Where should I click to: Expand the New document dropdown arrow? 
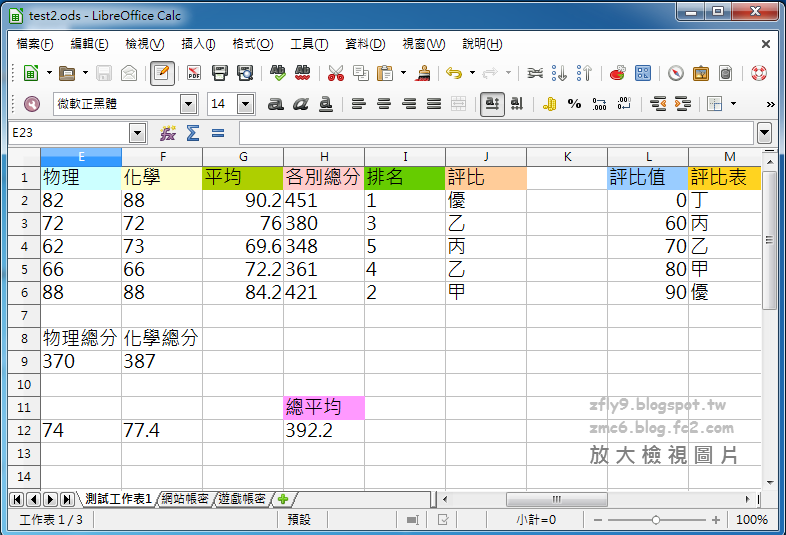[49, 73]
